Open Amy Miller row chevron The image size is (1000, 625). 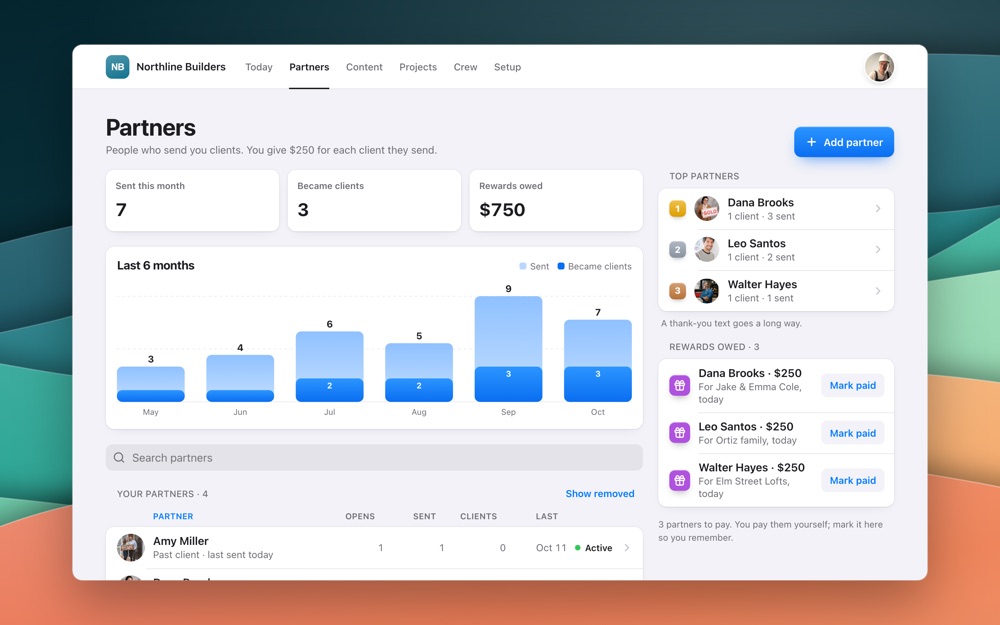click(627, 548)
